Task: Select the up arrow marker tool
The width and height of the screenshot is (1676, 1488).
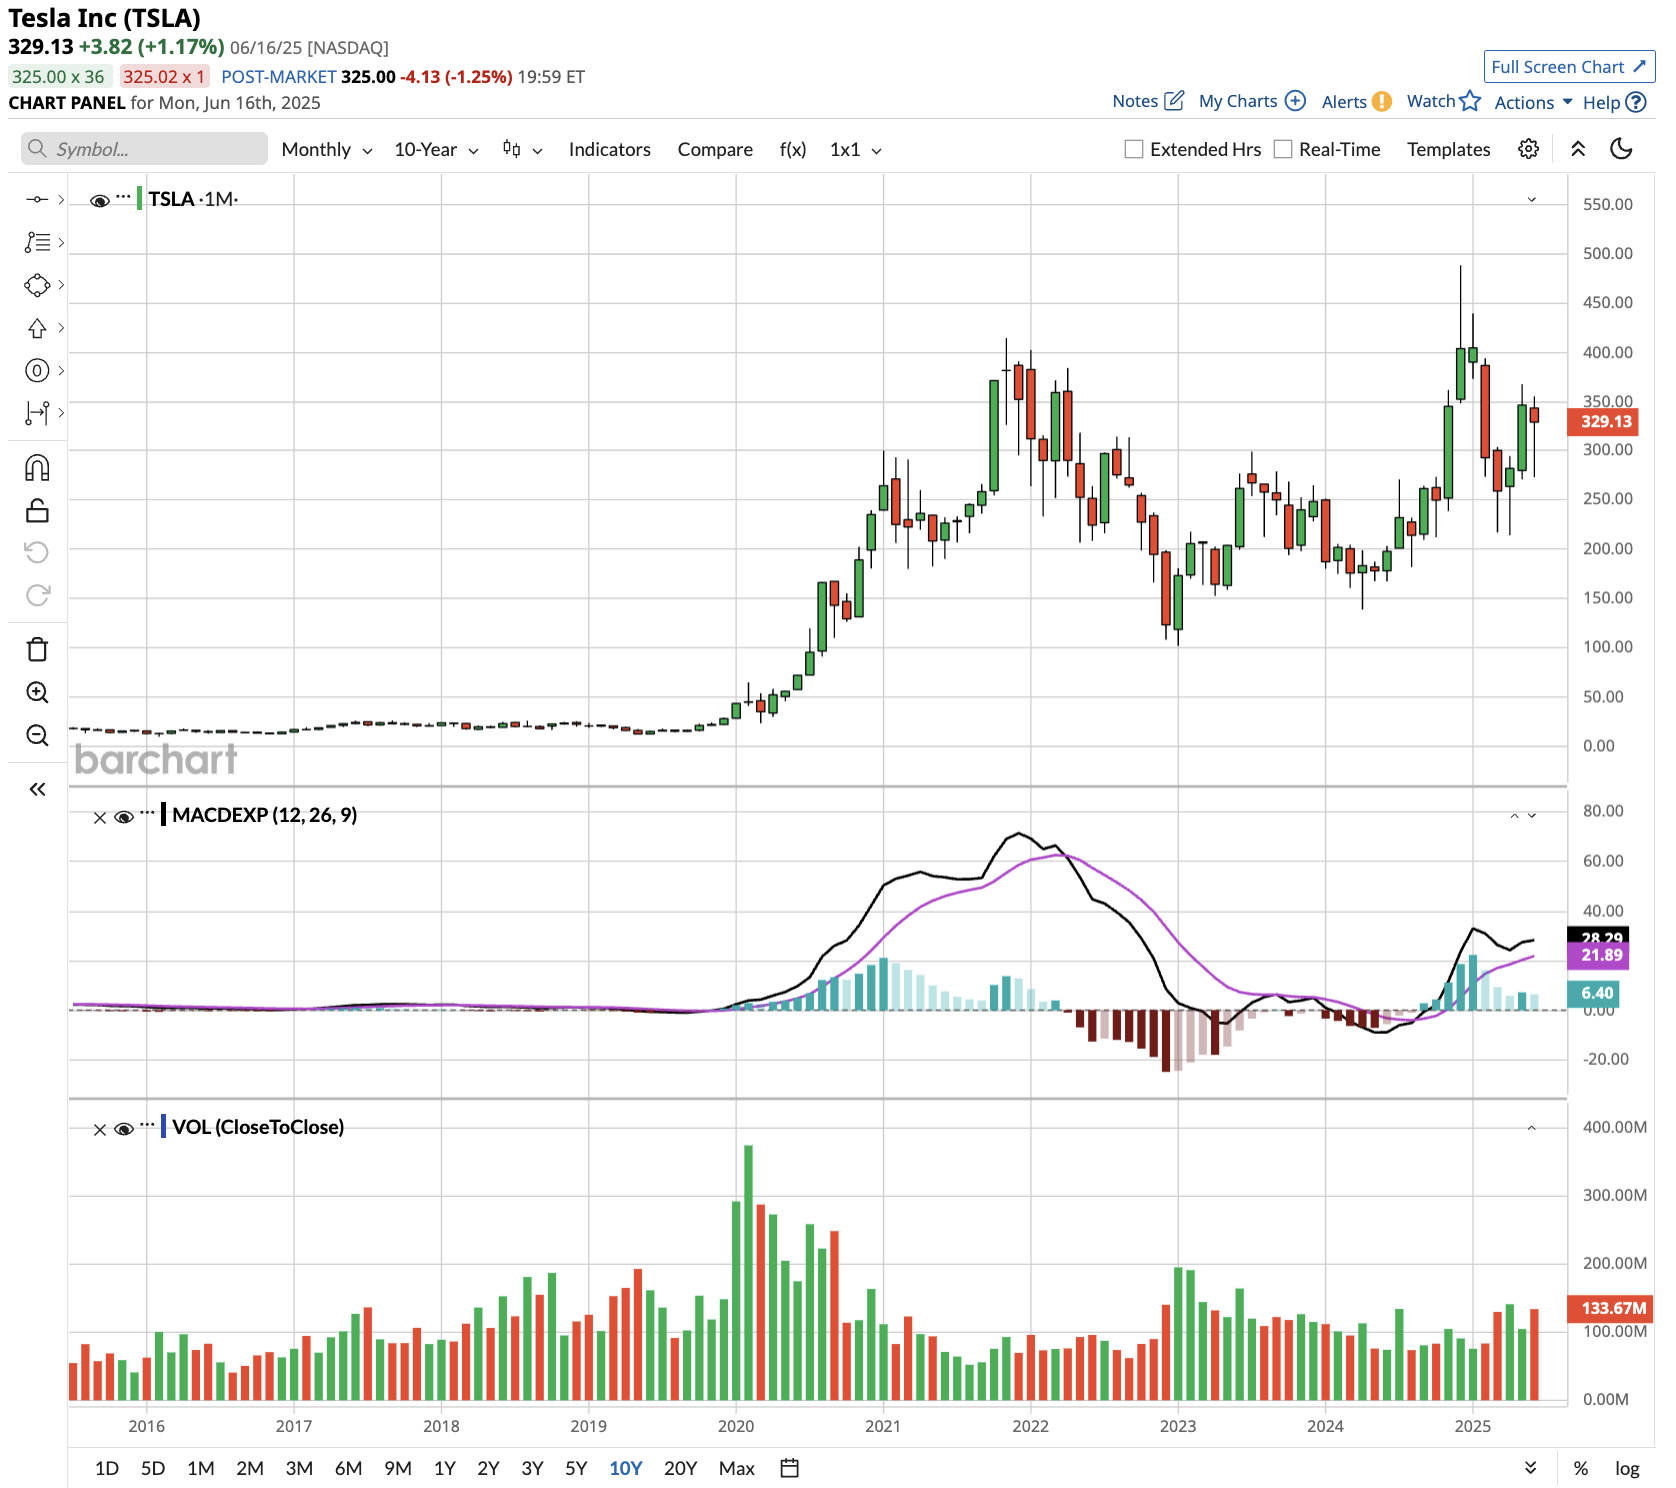Action: coord(37,328)
